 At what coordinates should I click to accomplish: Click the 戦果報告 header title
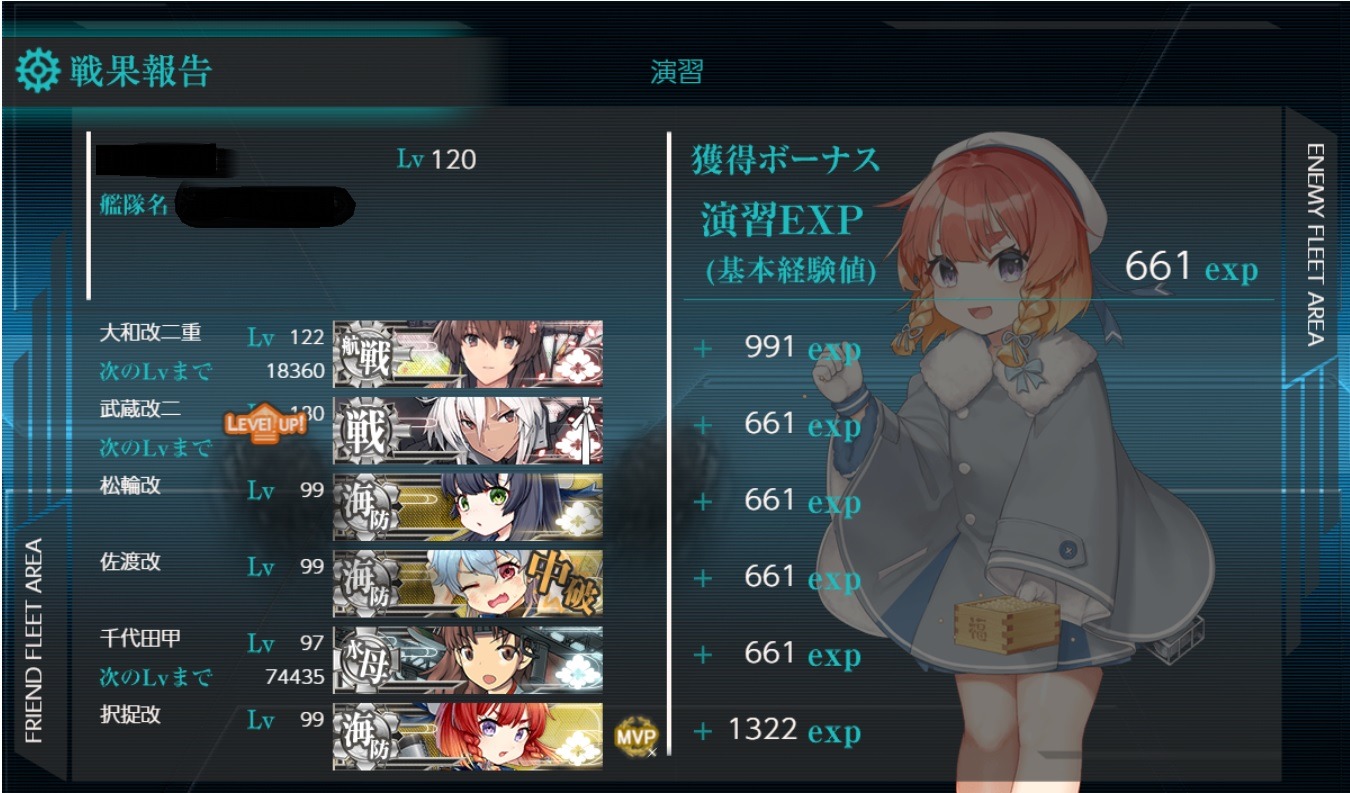tap(140, 72)
